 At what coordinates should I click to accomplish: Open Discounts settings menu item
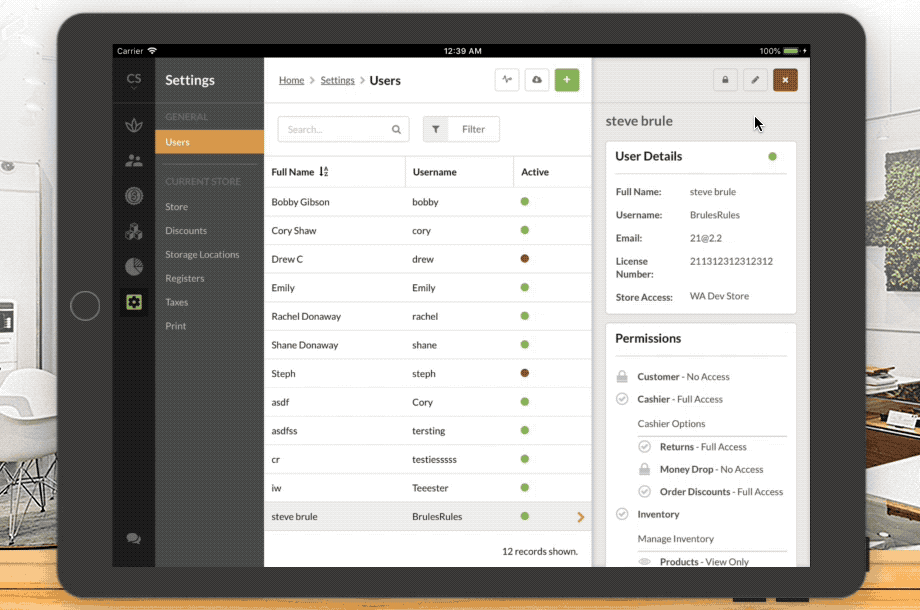[186, 231]
